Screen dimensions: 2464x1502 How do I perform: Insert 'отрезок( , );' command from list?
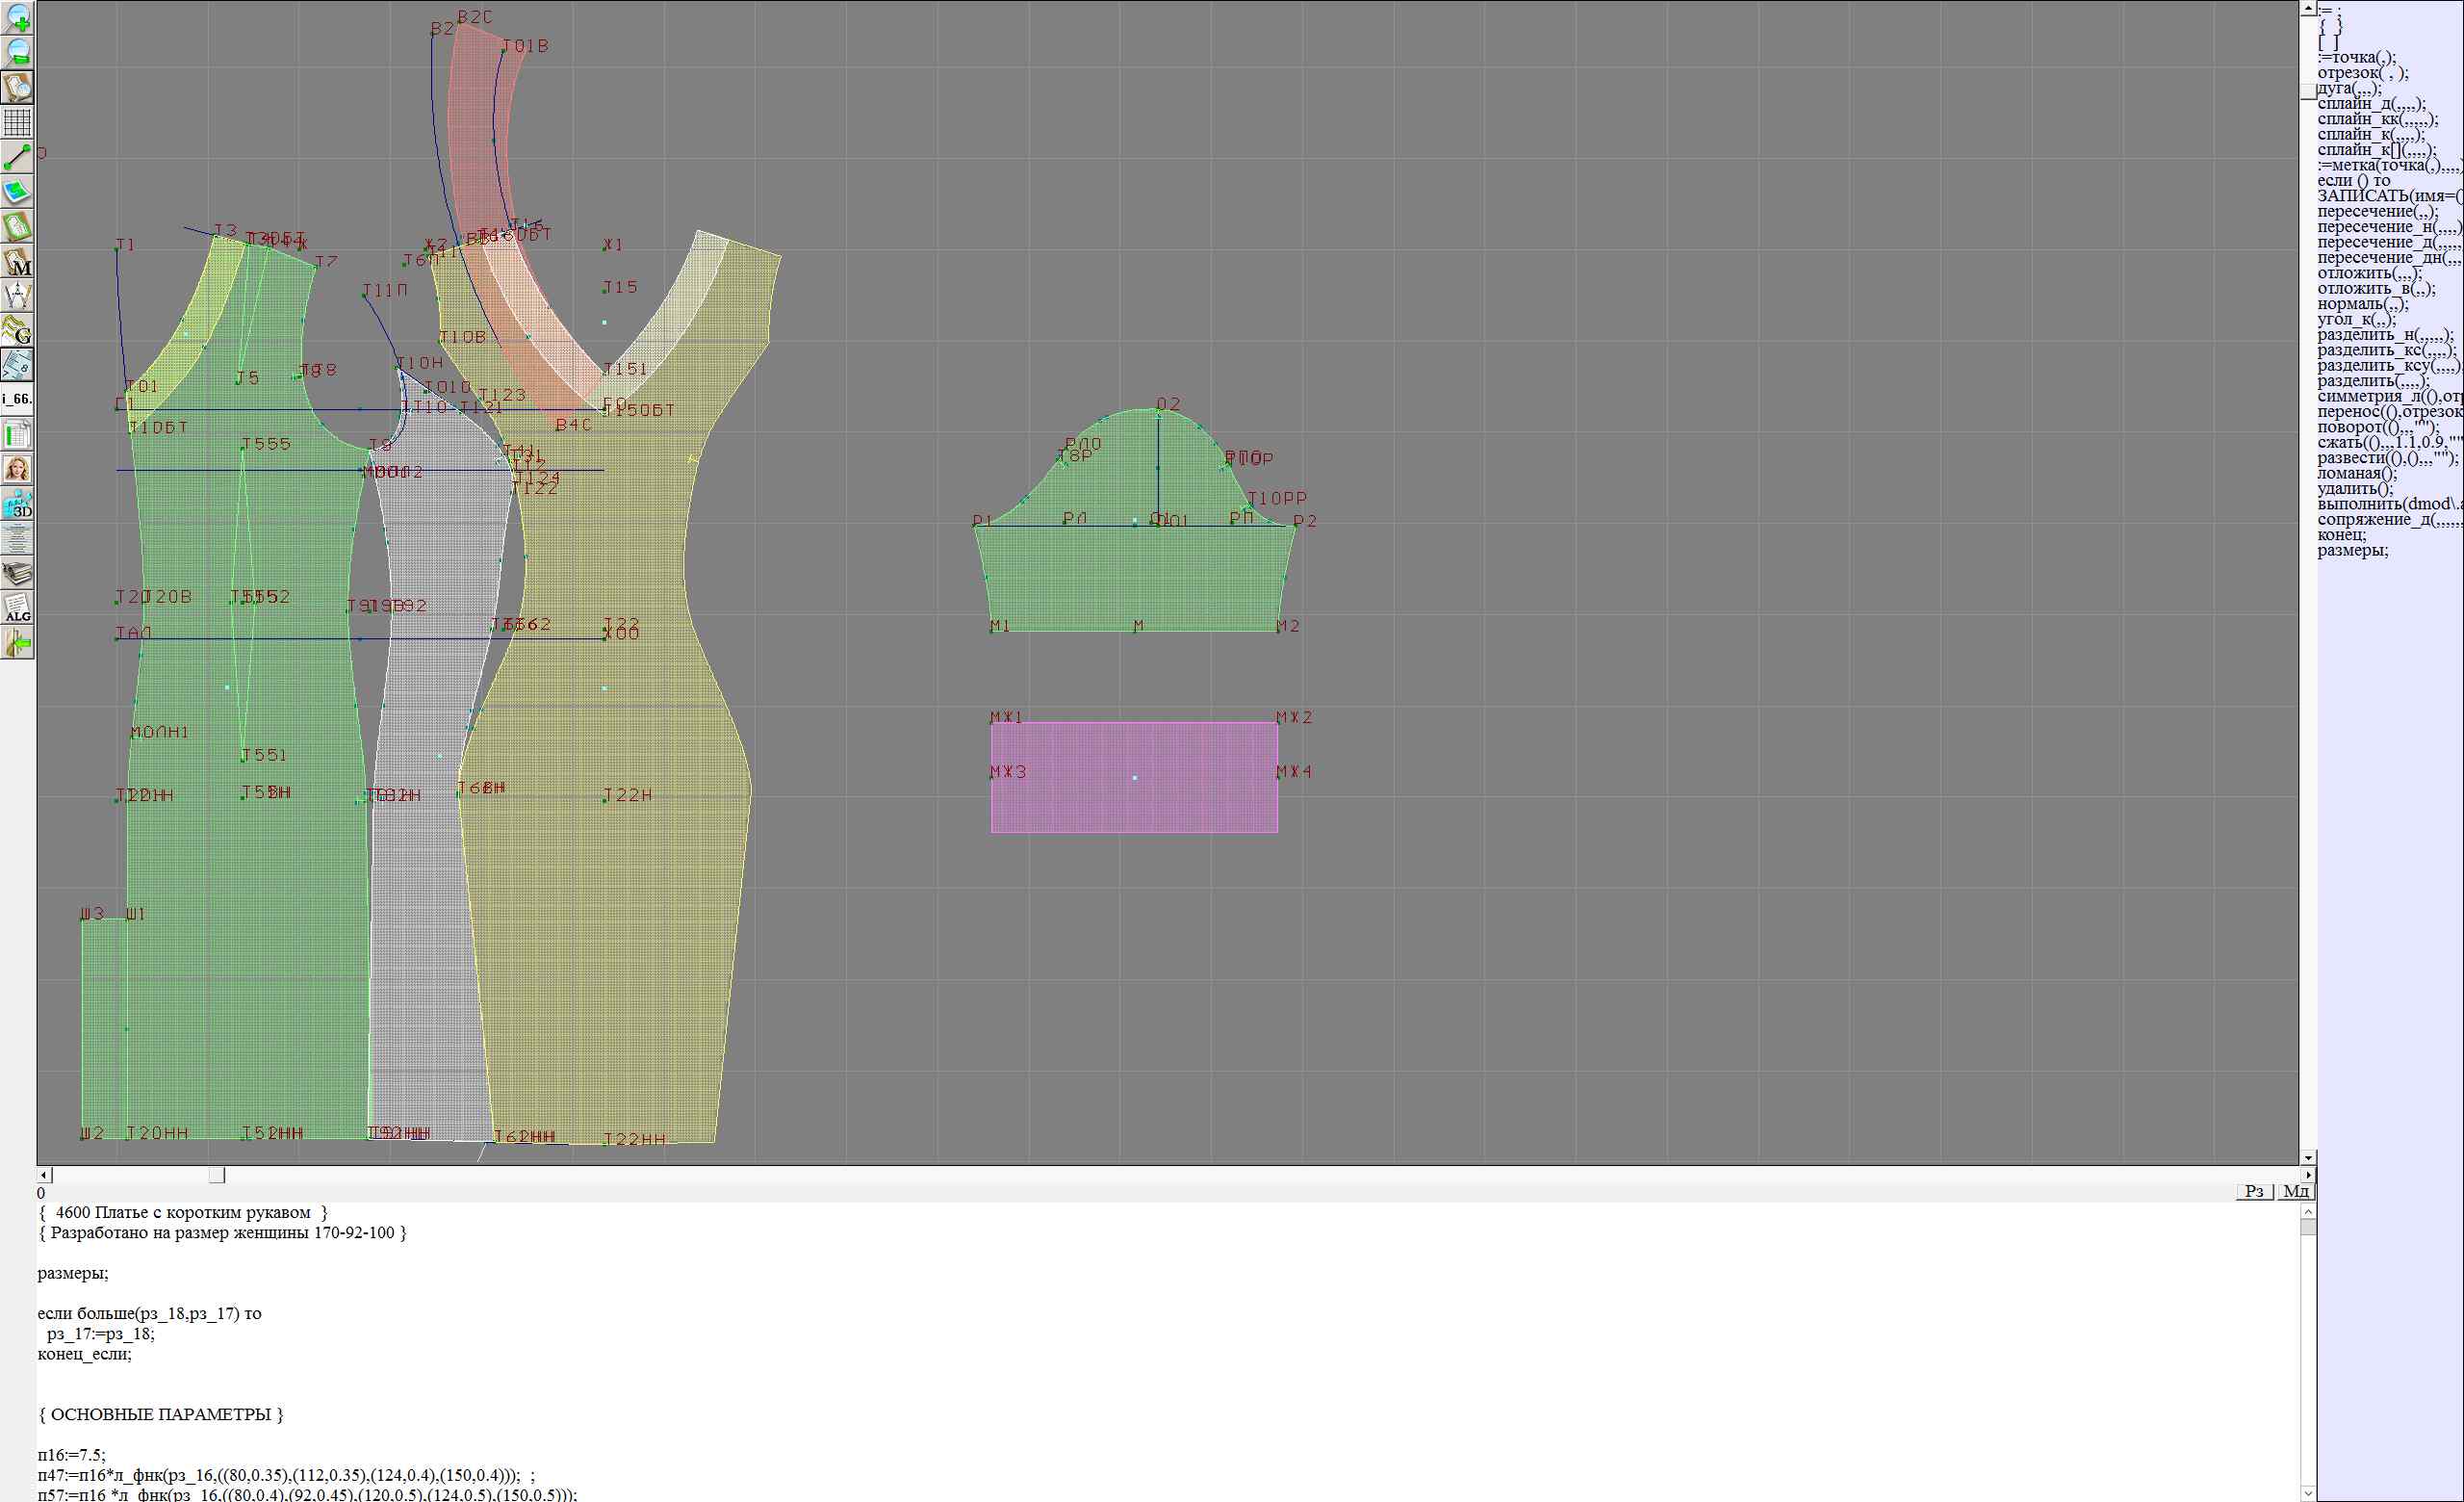coord(2362,73)
